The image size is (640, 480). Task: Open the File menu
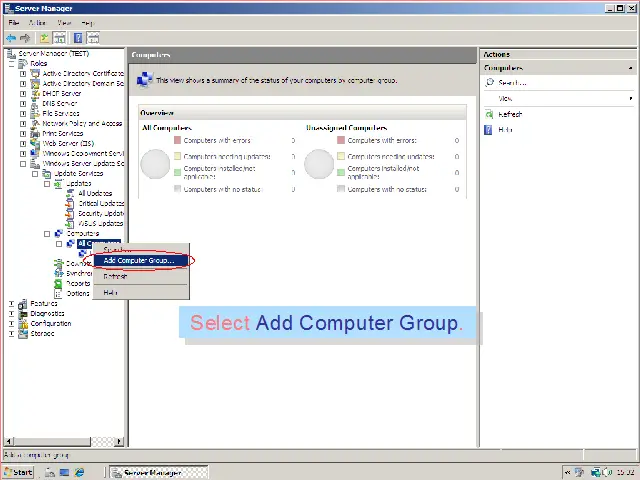[x=13, y=23]
